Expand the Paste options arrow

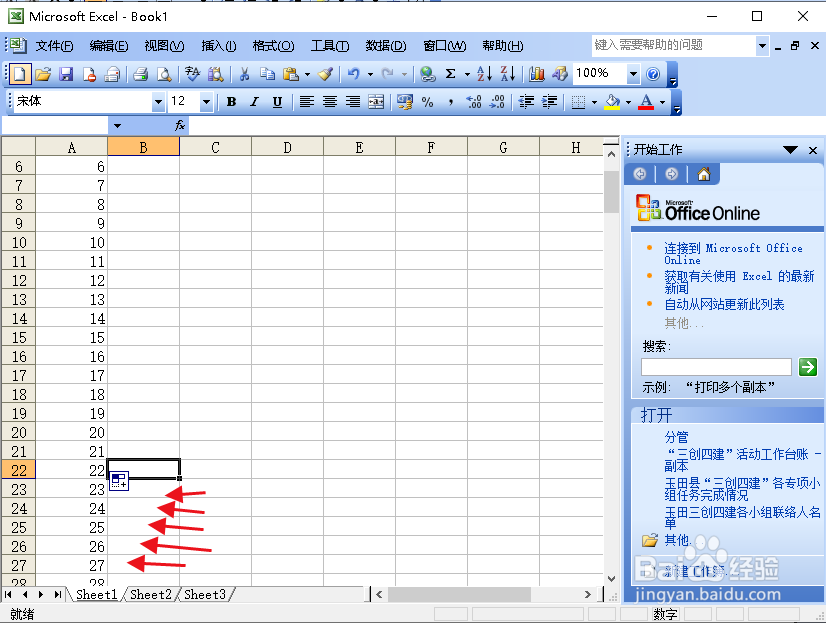[307, 74]
